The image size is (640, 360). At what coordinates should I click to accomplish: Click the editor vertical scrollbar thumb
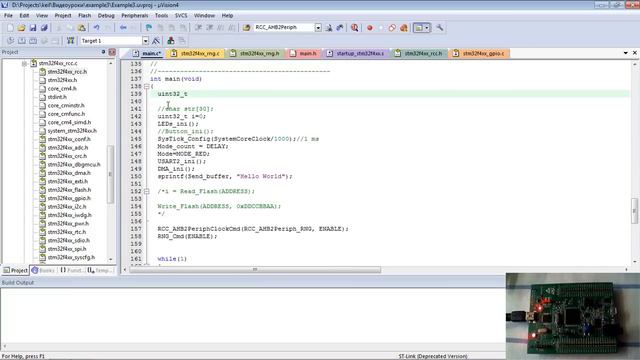click(634, 211)
